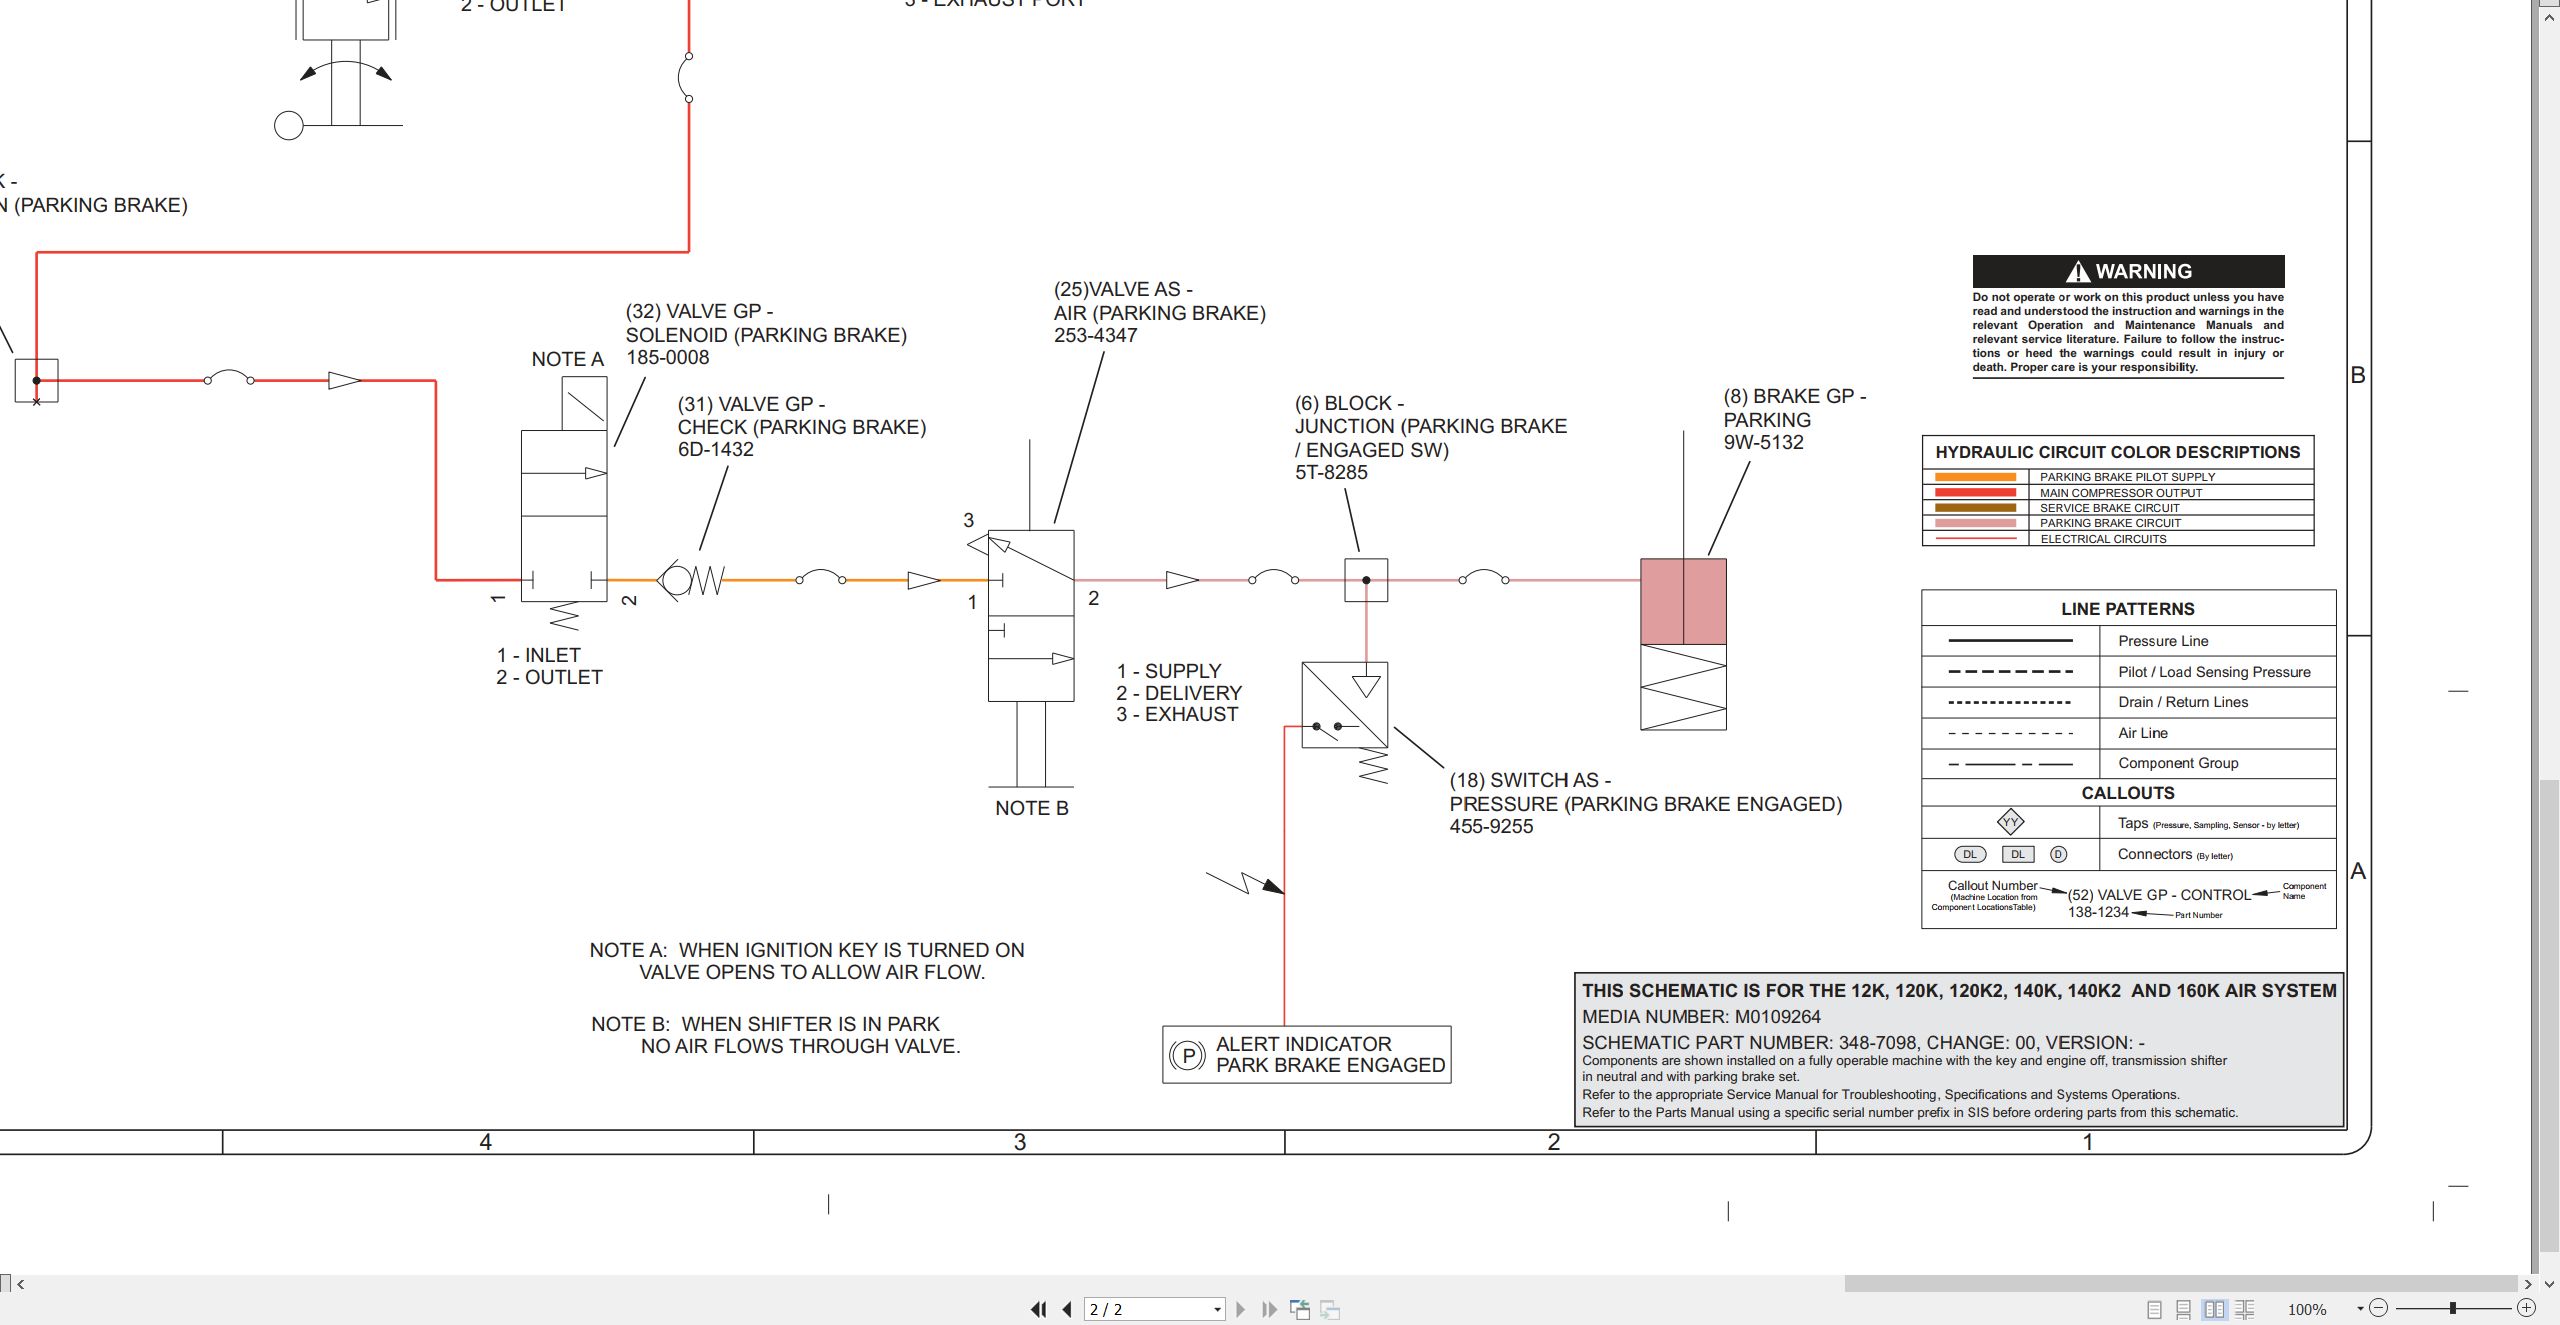Click the circled P park brake symbol
The height and width of the screenshot is (1325, 2560).
[x=1187, y=1055]
